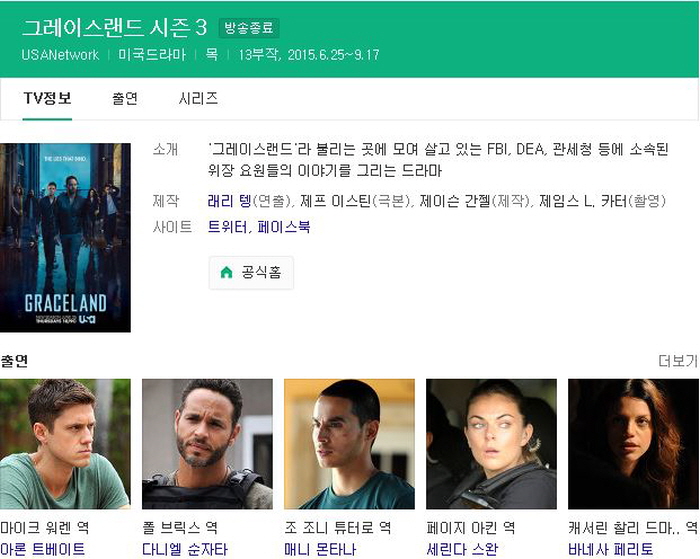Click actor name 다니엘 순자타
The width and height of the screenshot is (700, 559).
click(185, 549)
